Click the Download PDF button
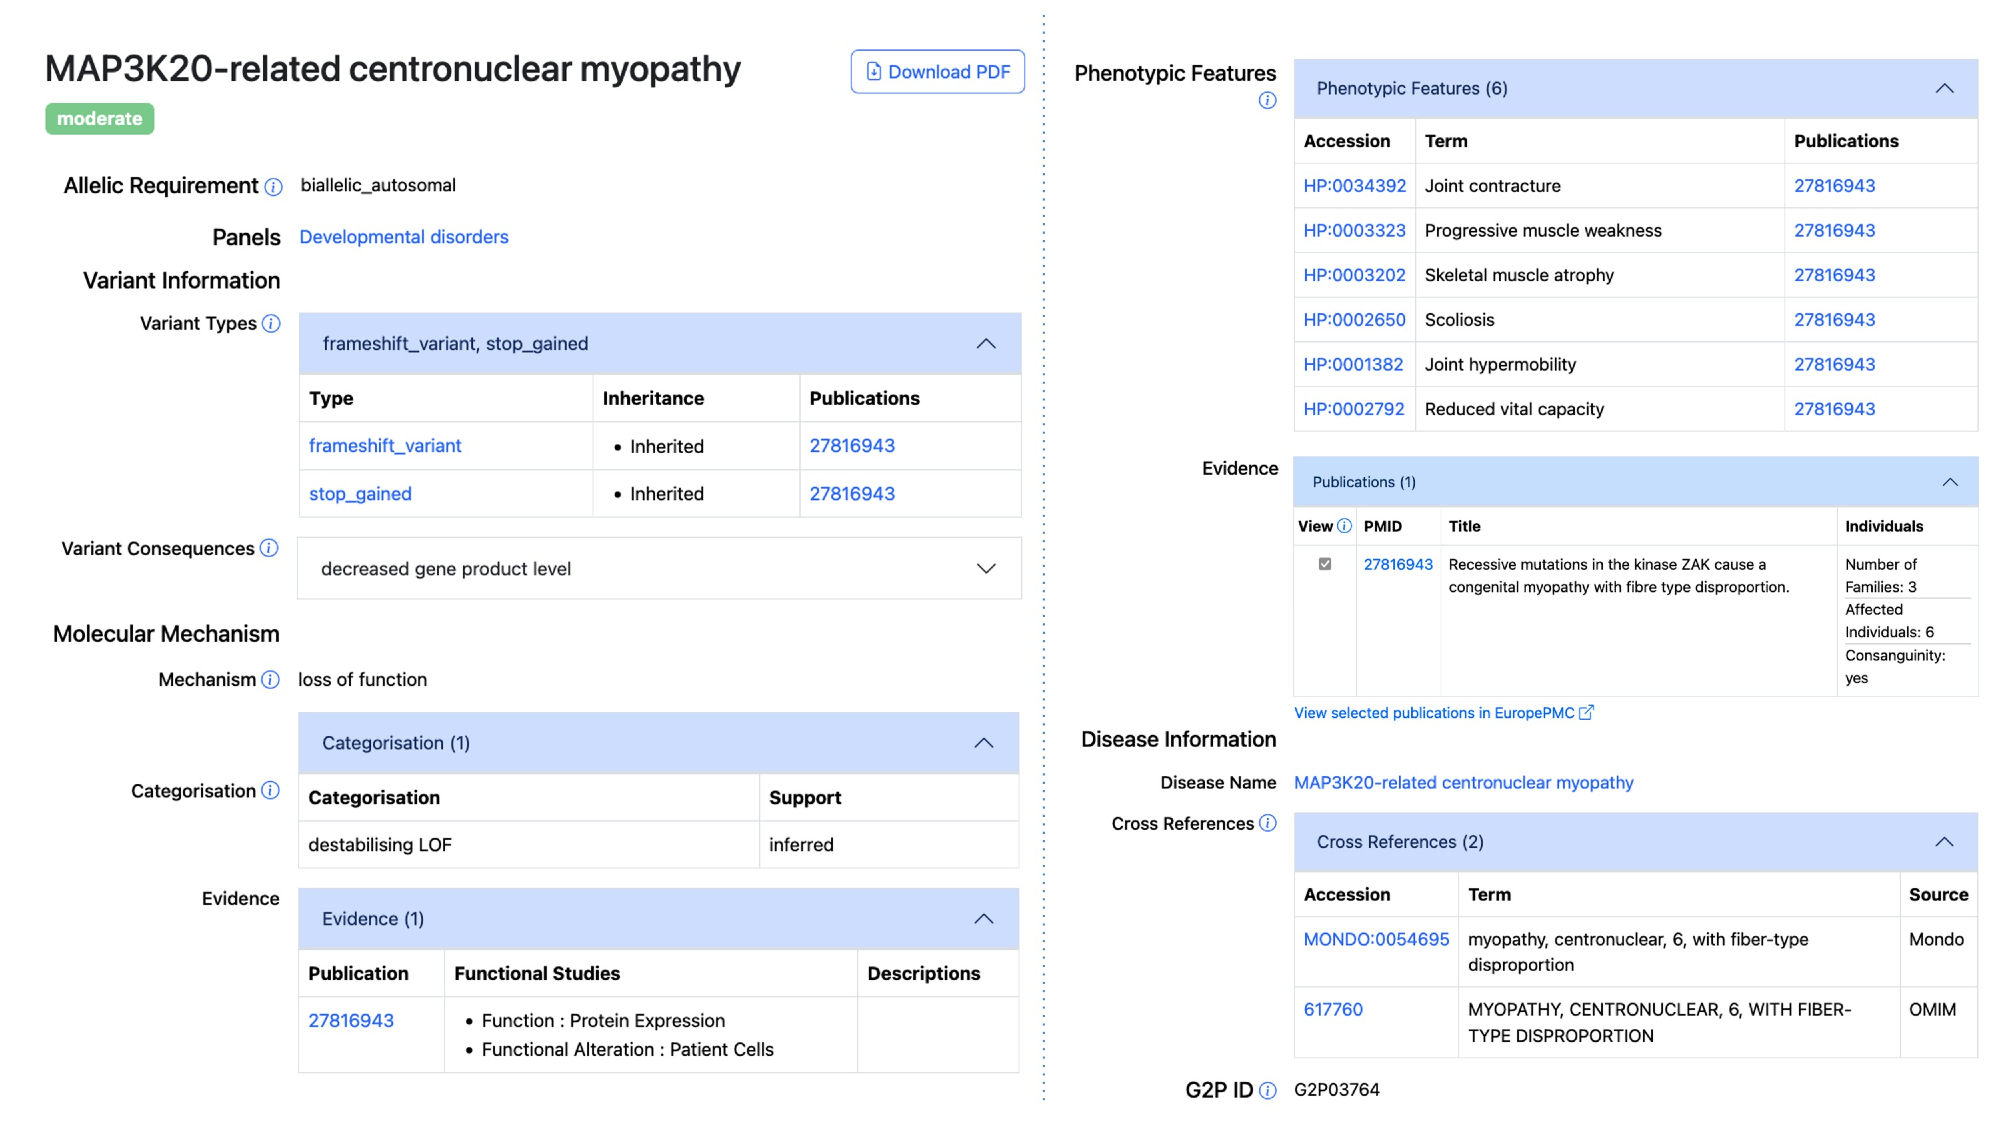The image size is (2000, 1125). click(937, 72)
